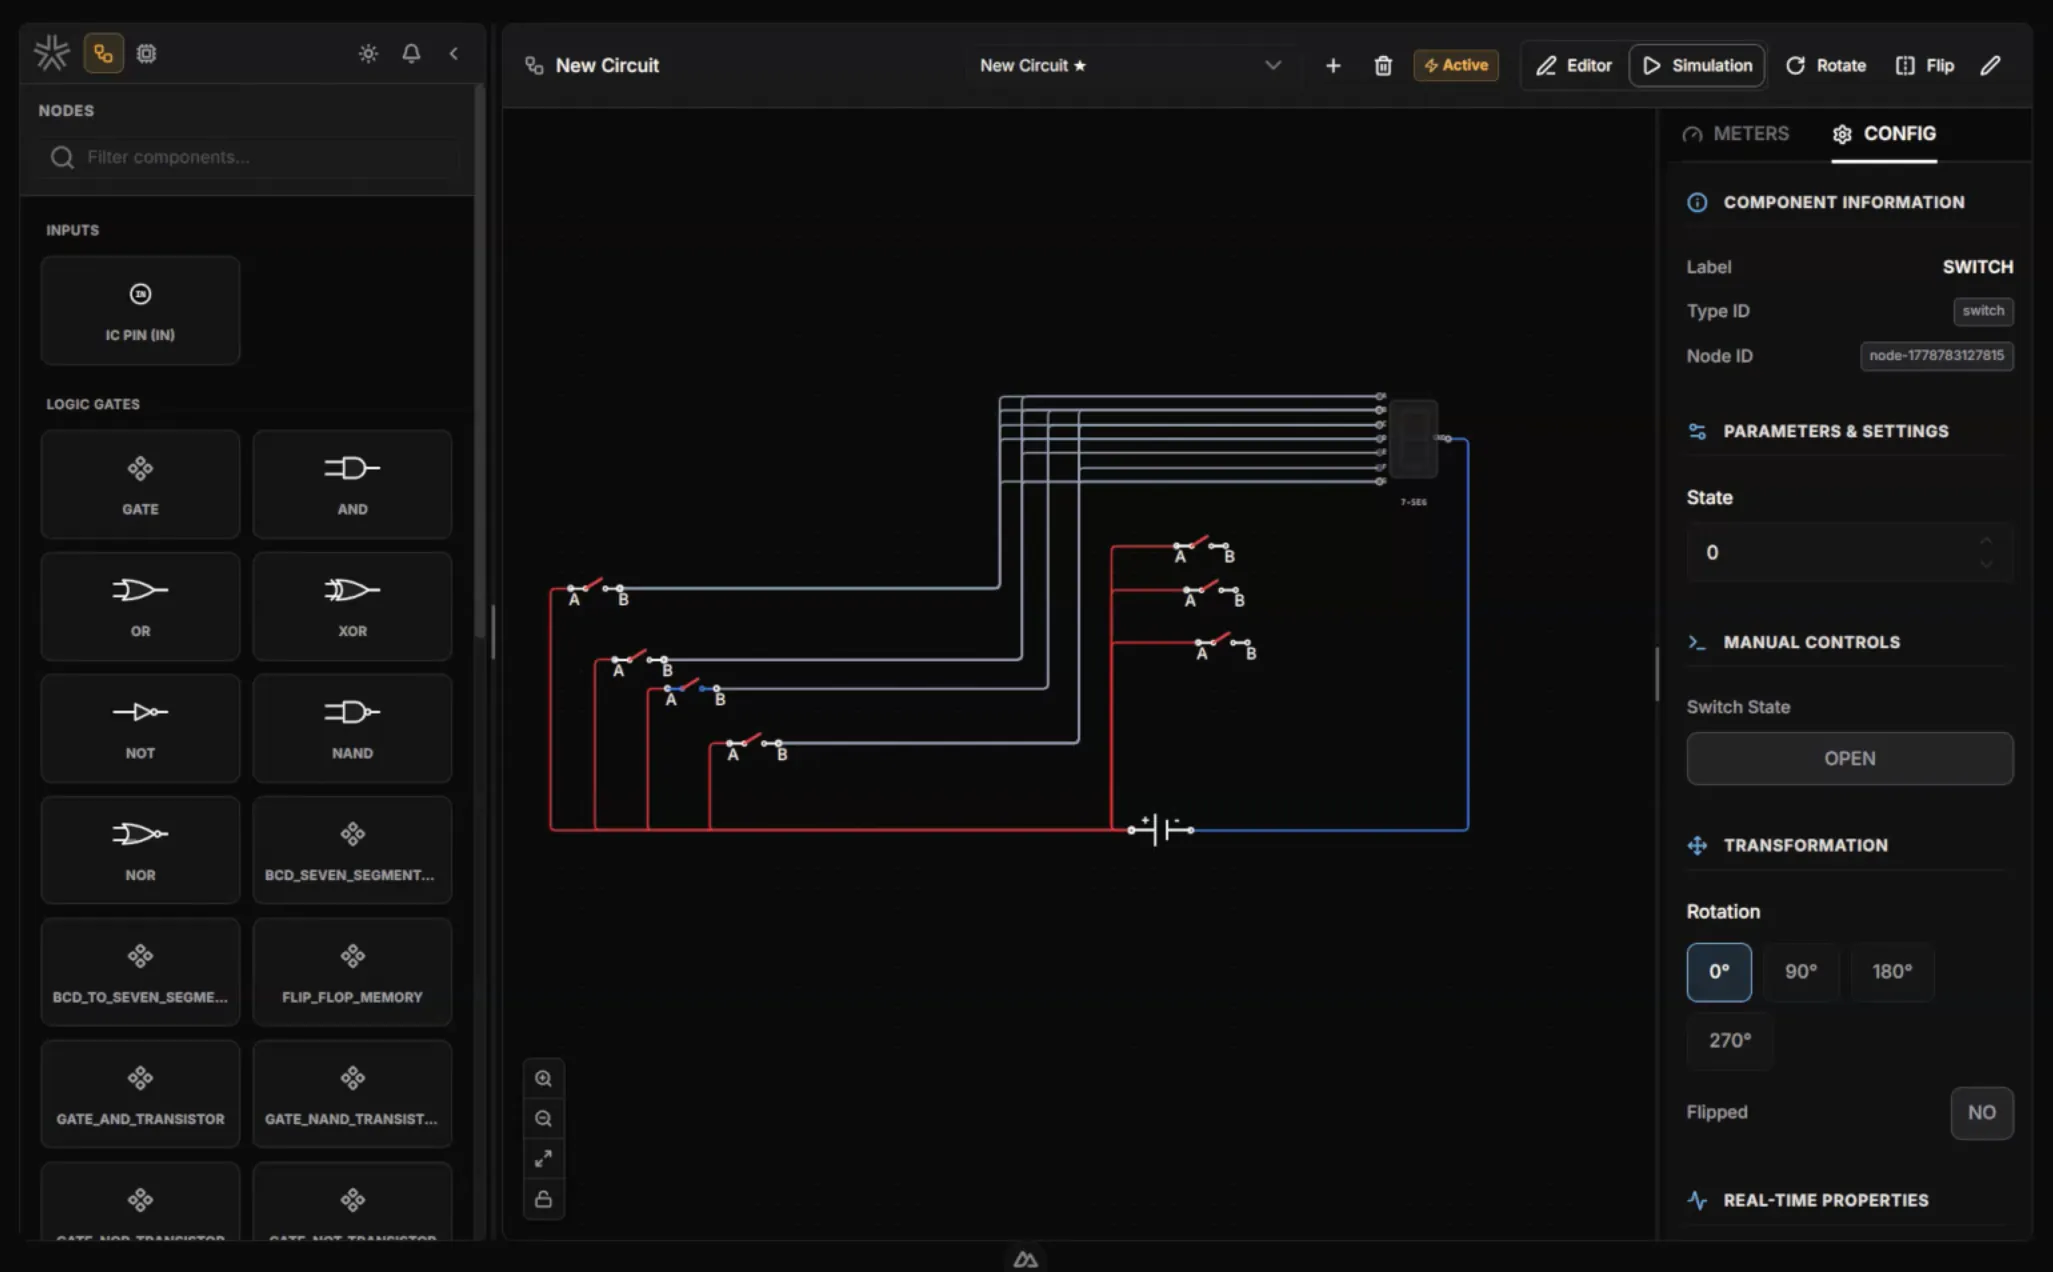
Task: Select the XOR gate component
Action: (352, 606)
